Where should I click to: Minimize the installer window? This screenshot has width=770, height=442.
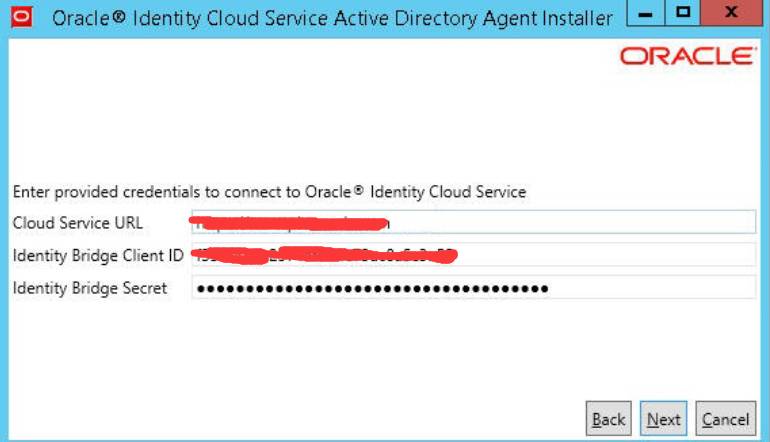(647, 16)
